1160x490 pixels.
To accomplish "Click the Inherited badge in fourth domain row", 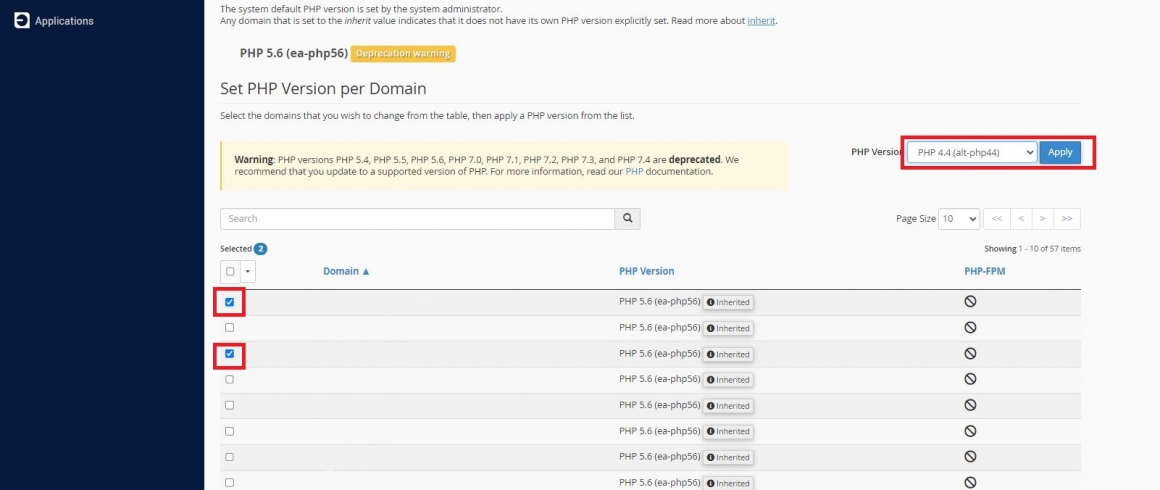I will click(728, 380).
